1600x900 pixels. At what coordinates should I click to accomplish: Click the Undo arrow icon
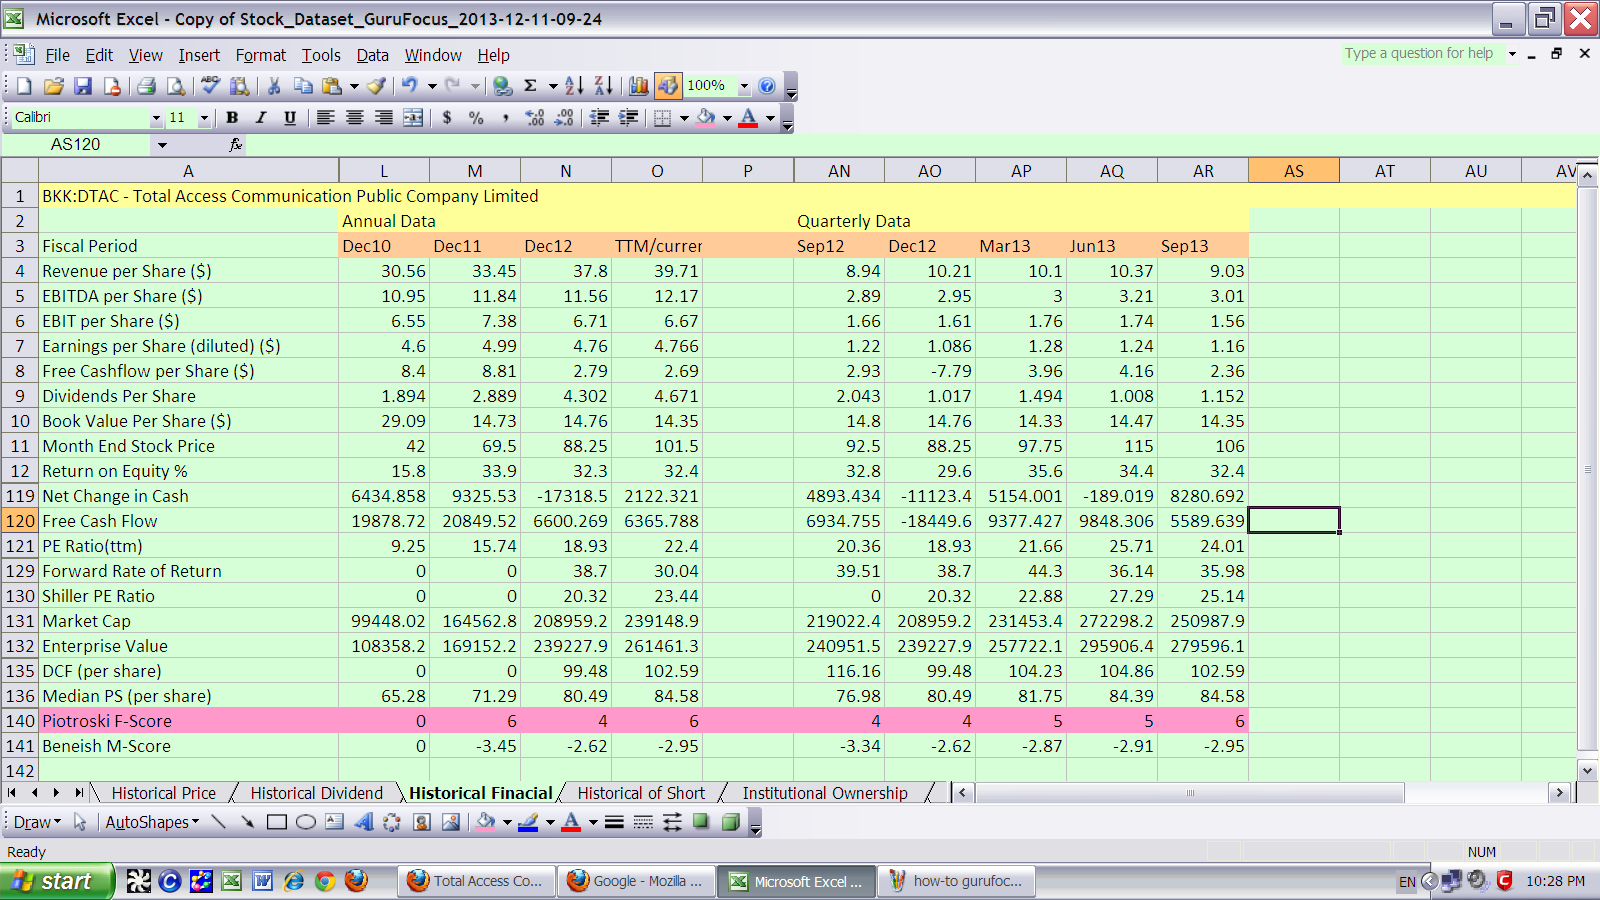click(x=410, y=86)
